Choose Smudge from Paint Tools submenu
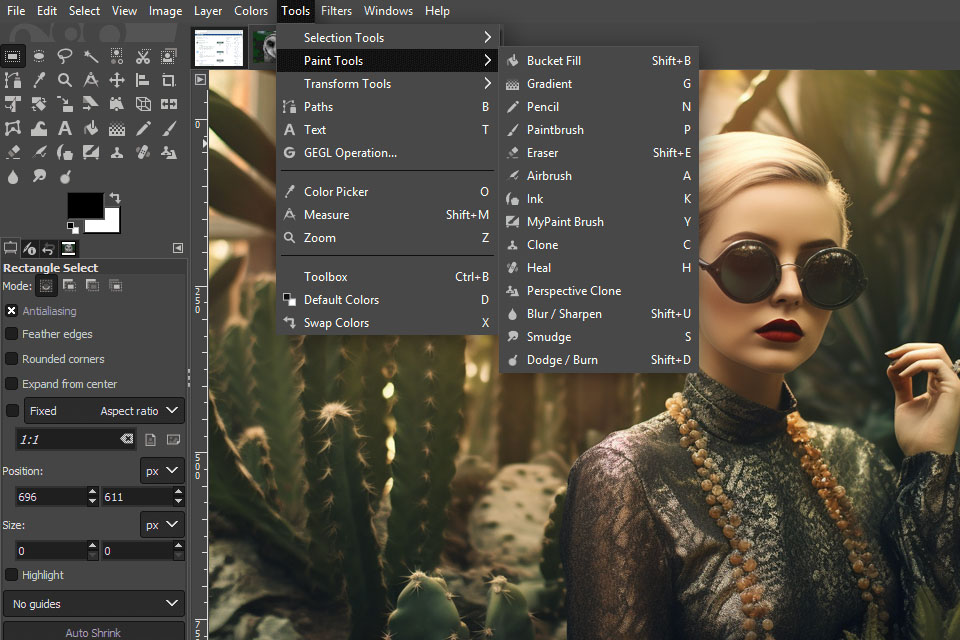The width and height of the screenshot is (960, 640). pyautogui.click(x=549, y=337)
